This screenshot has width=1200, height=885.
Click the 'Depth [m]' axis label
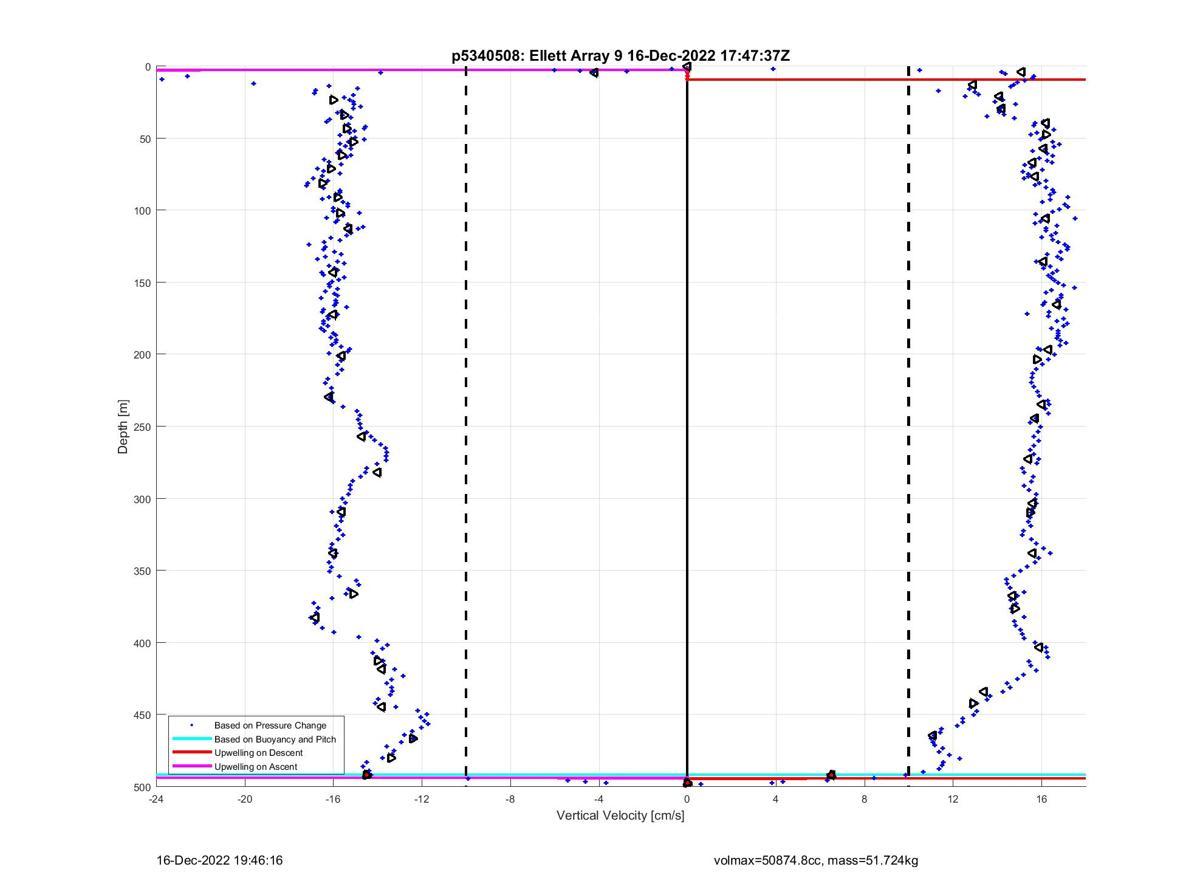pyautogui.click(x=123, y=427)
